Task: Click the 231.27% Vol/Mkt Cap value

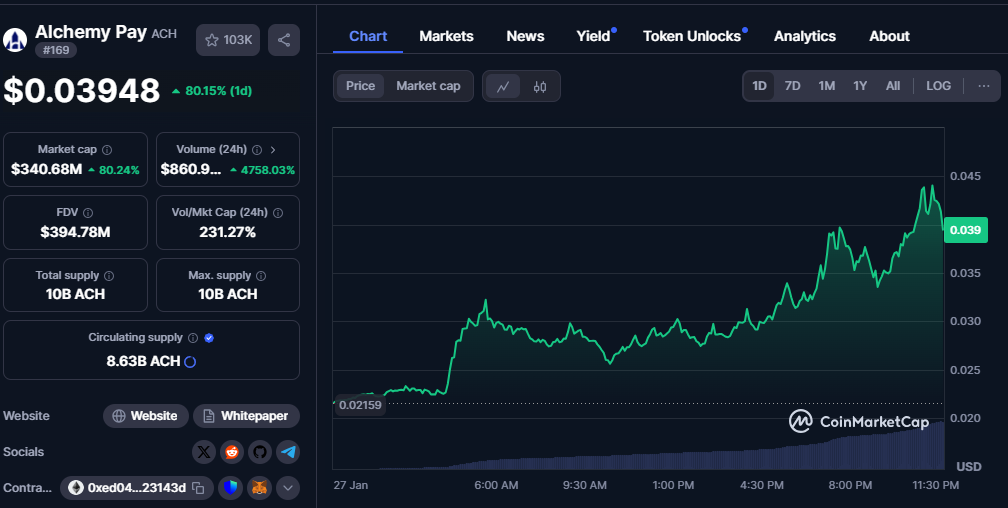Action: coord(228,232)
